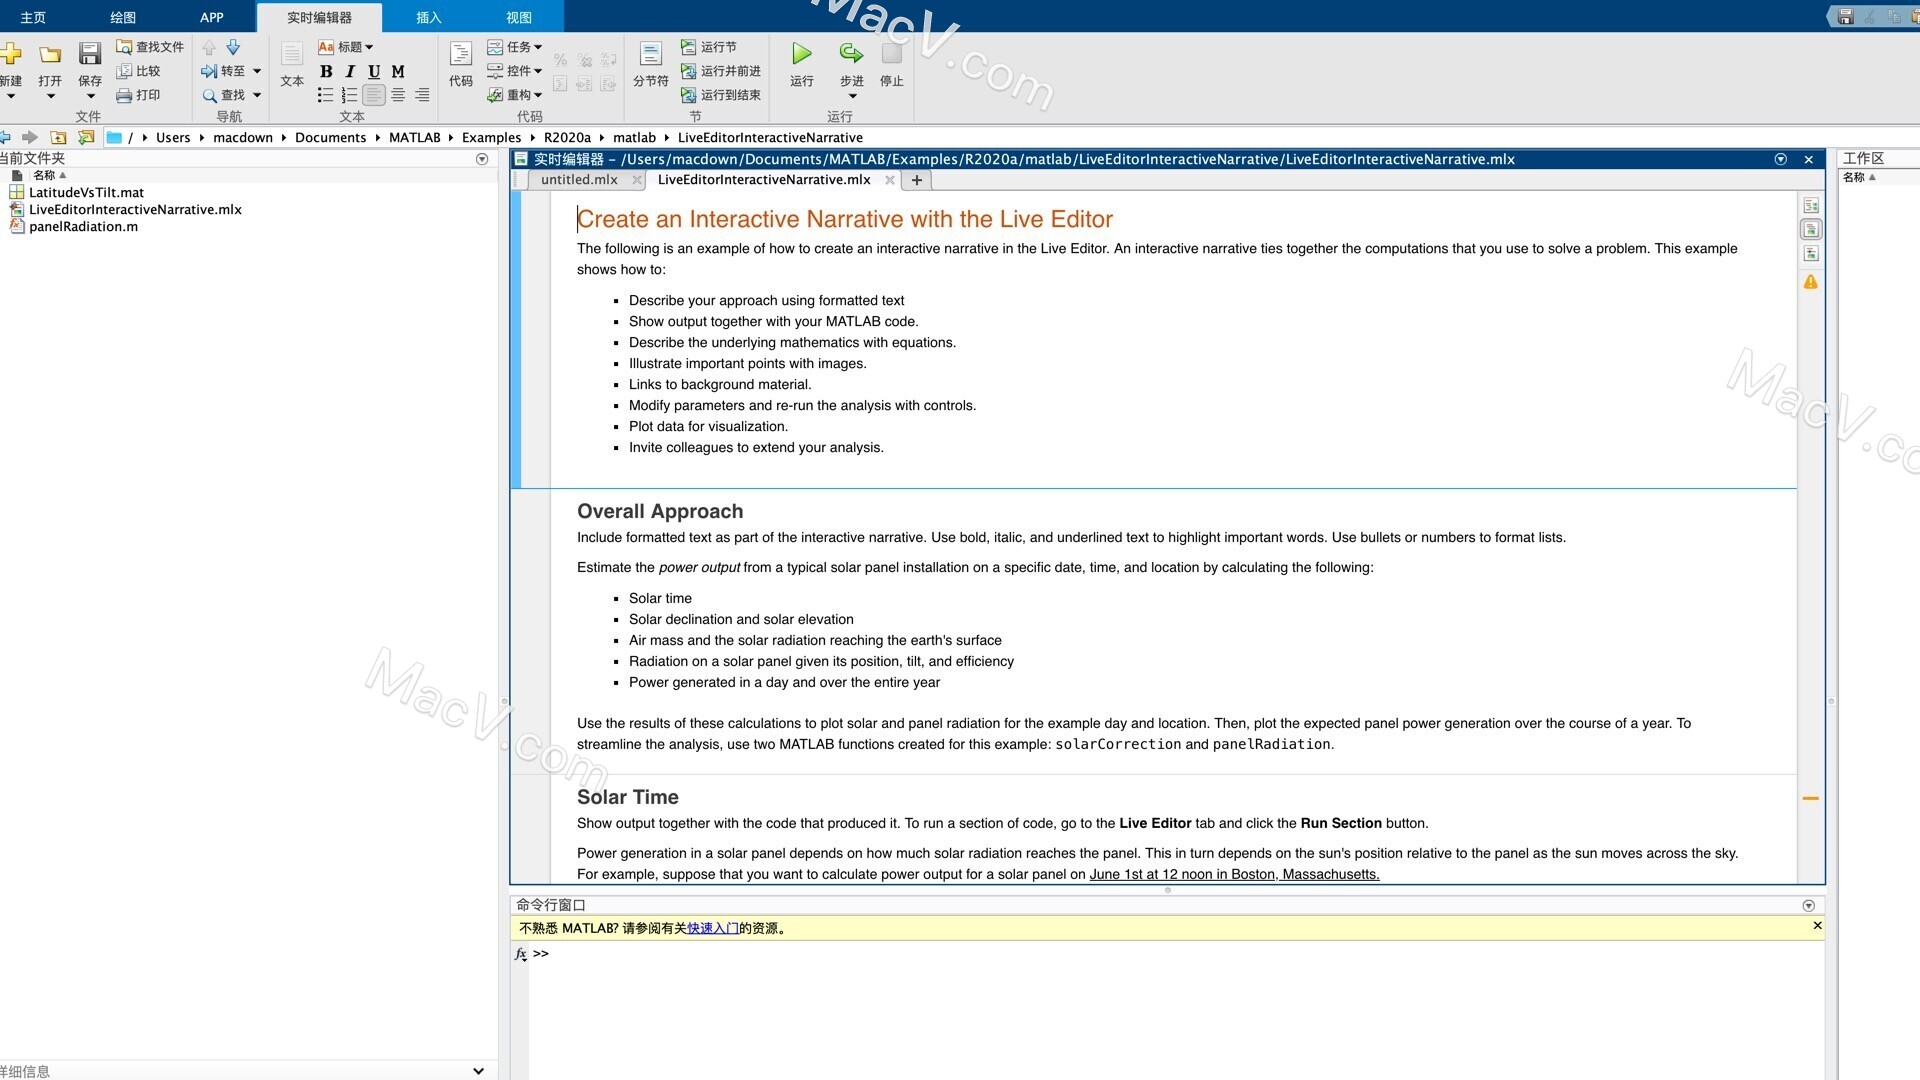Viewport: 1920px width, 1080px height.
Task: Click the browse for folder icon
Action: [x=87, y=137]
